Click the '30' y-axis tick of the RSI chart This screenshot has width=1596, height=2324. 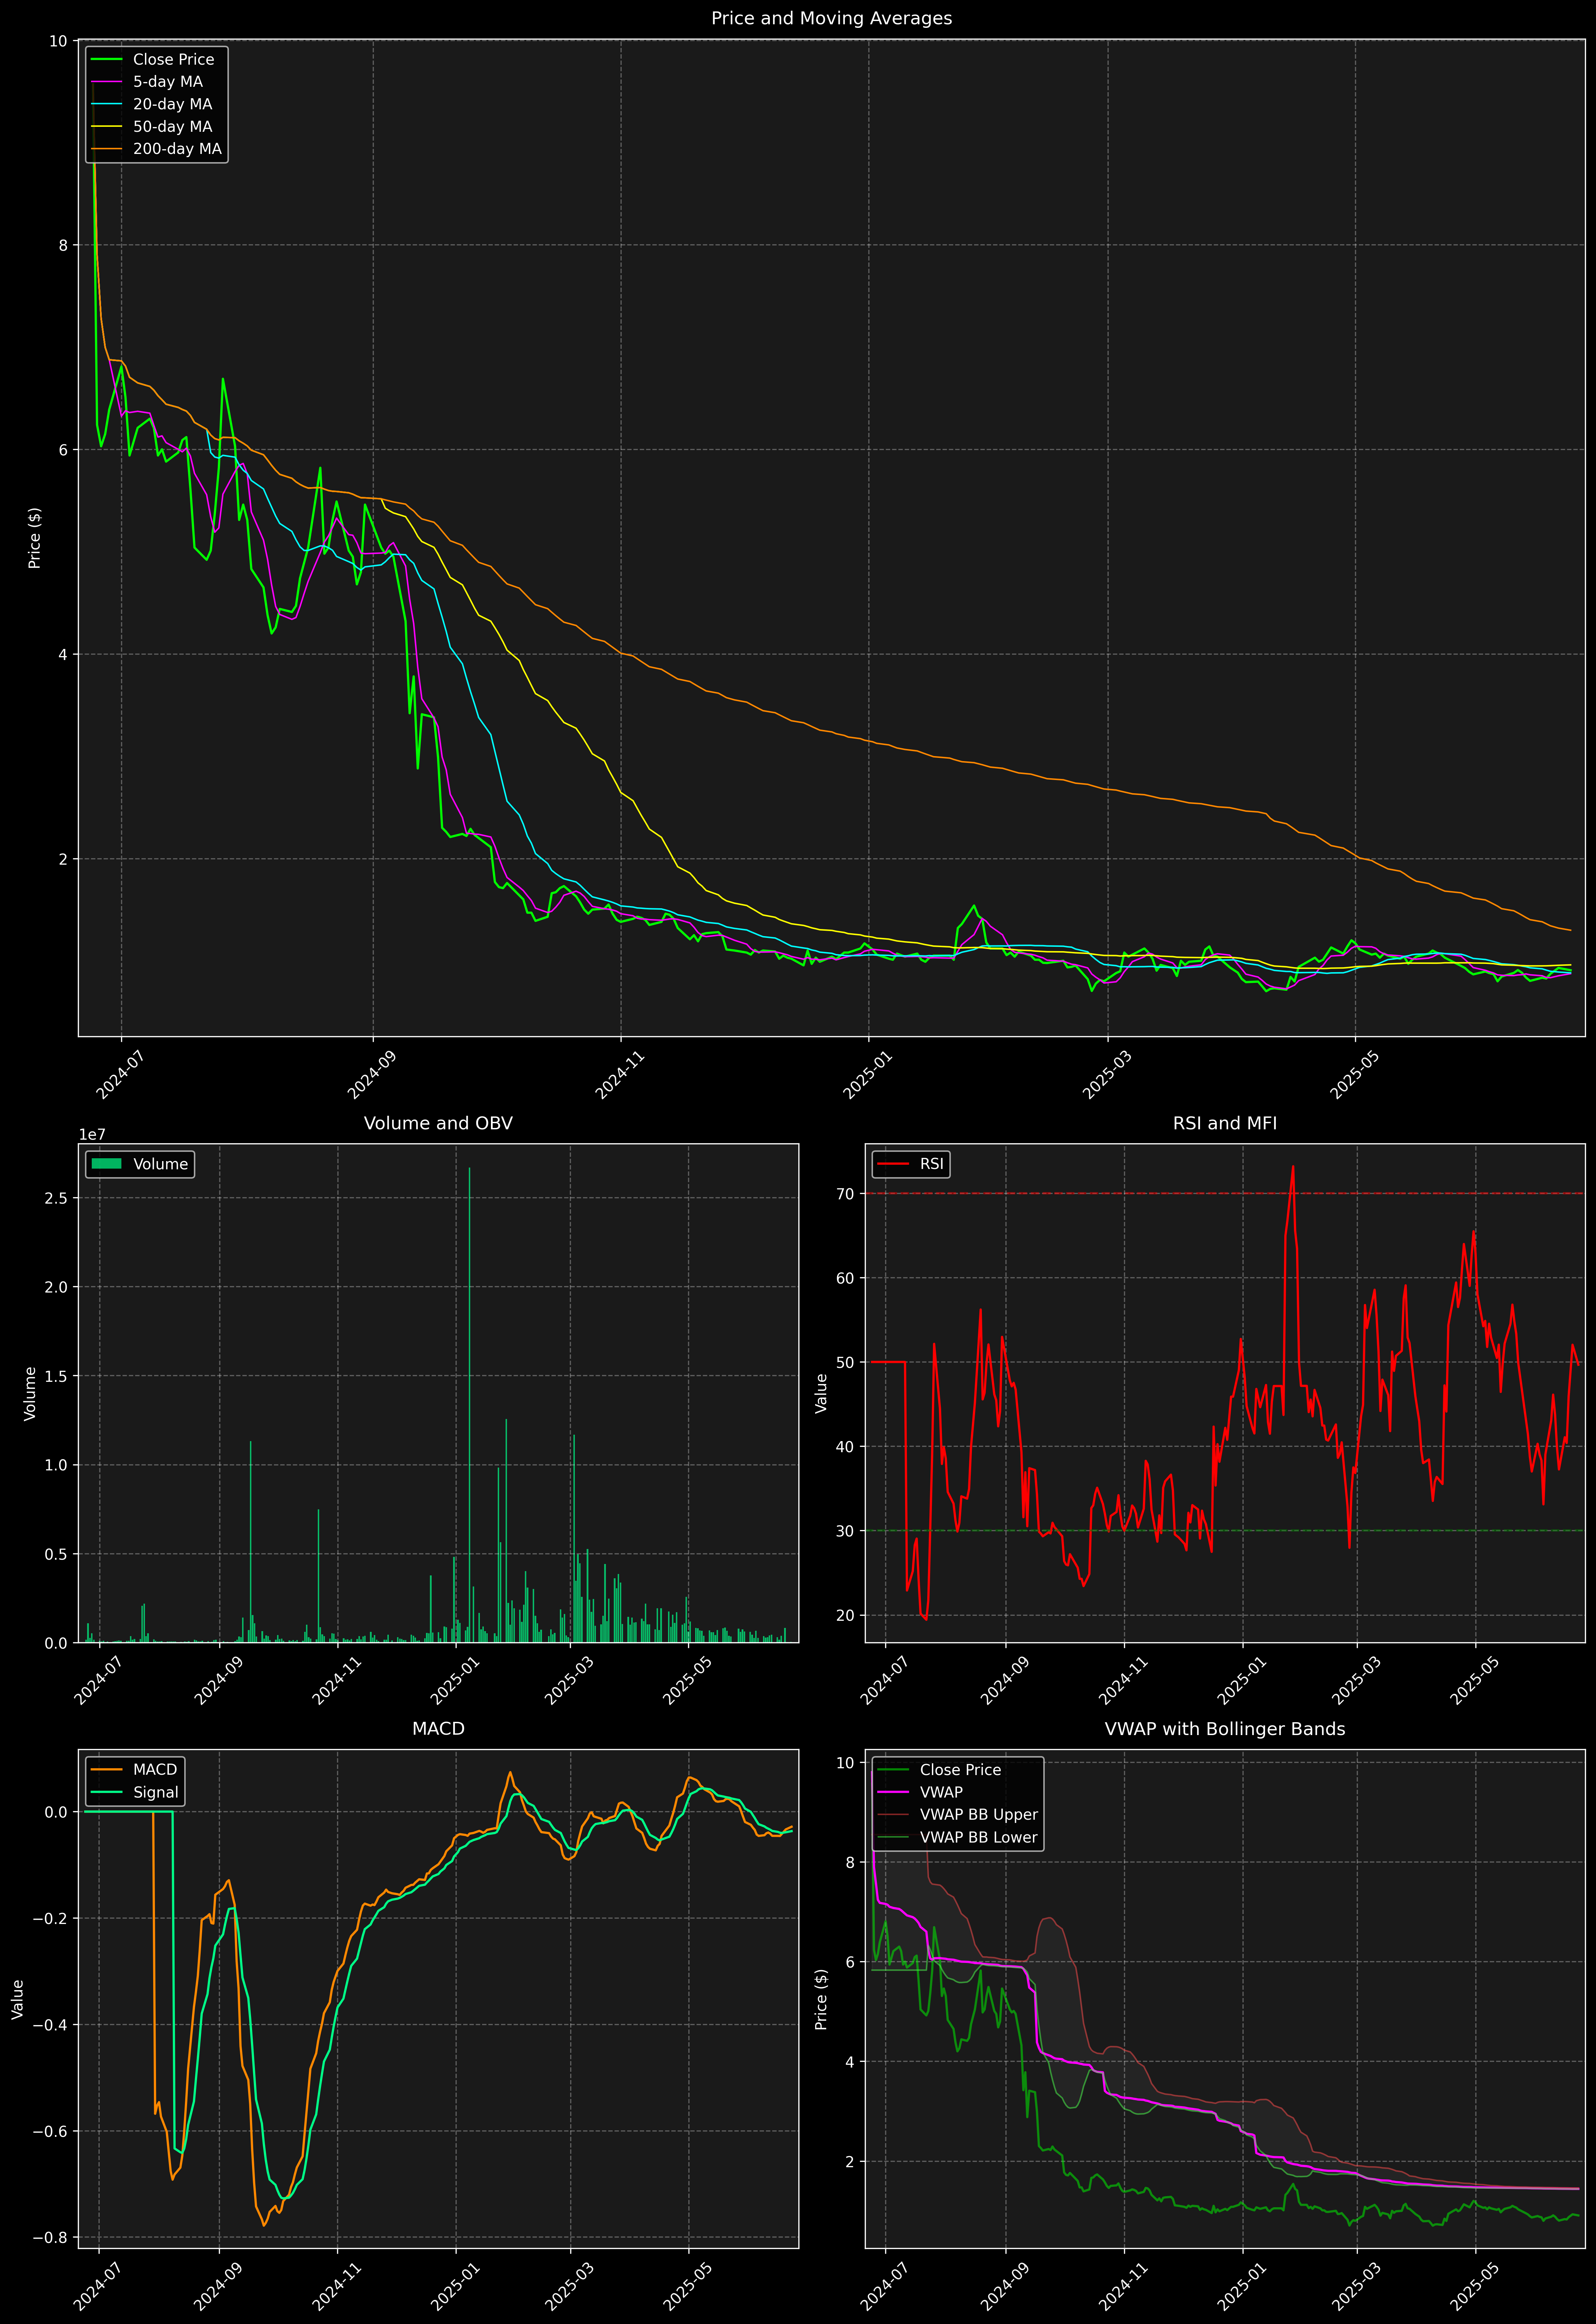[845, 1531]
